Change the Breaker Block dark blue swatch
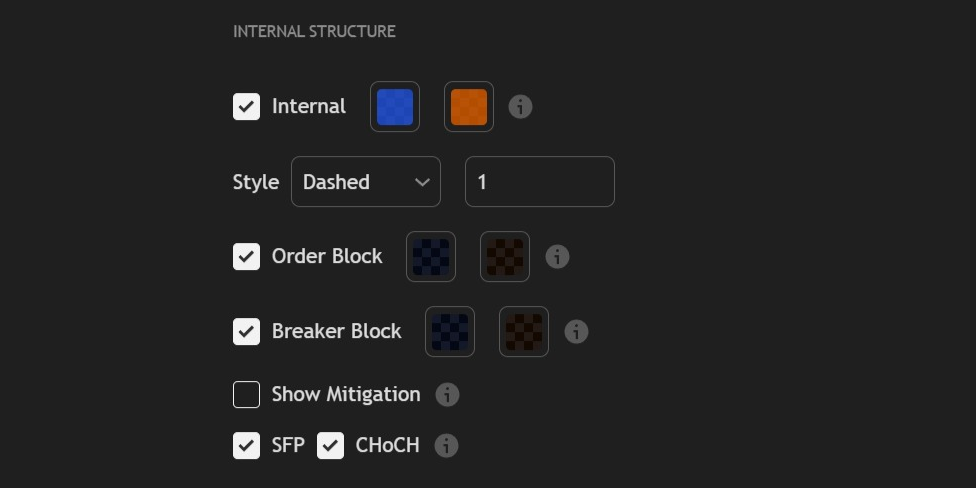The width and height of the screenshot is (976, 488). click(x=450, y=332)
